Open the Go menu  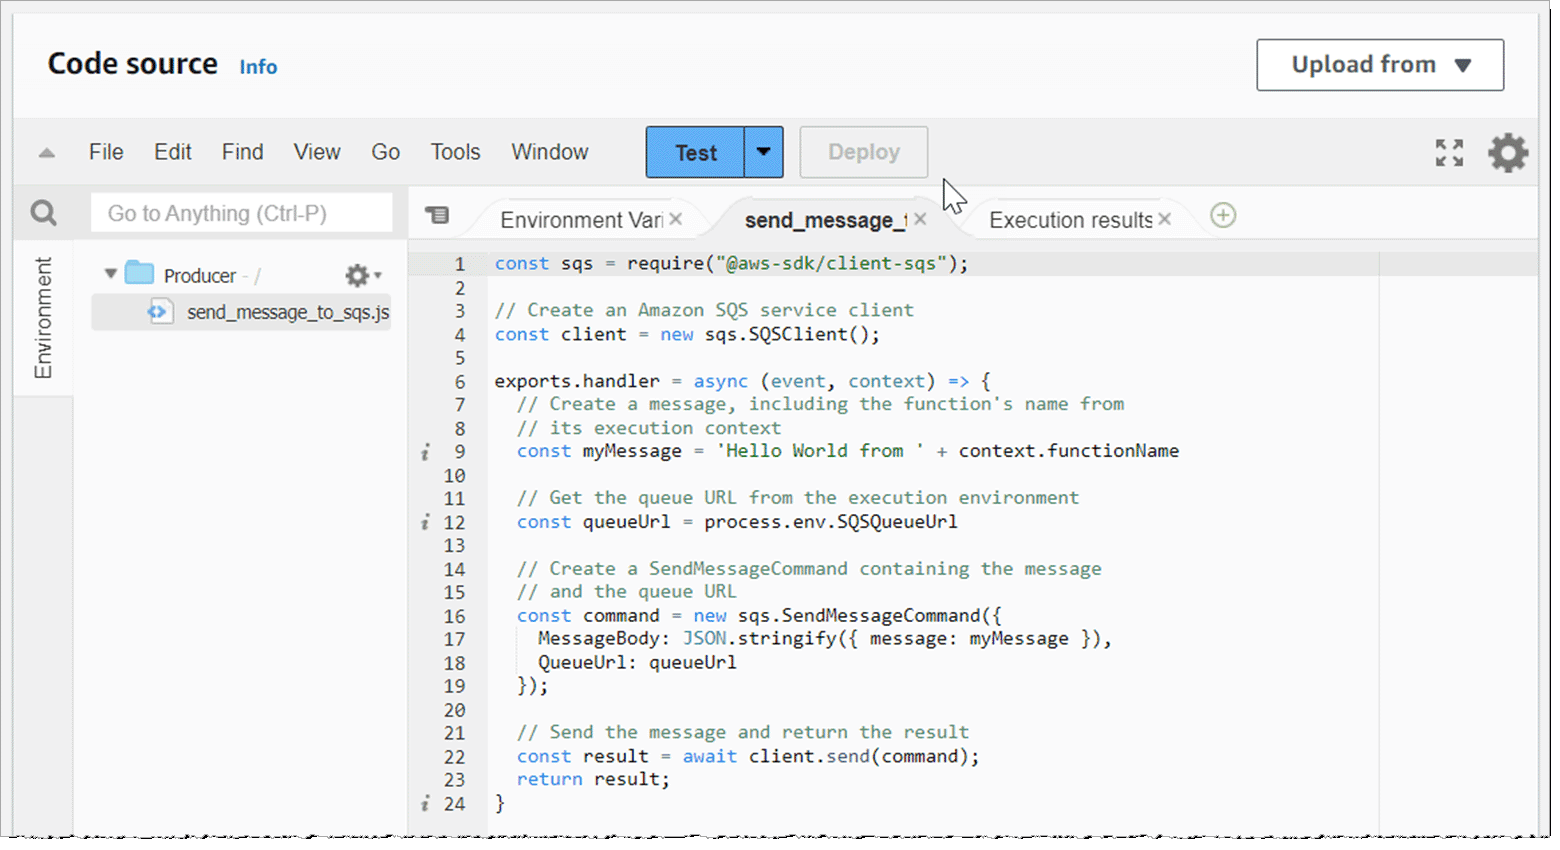click(x=386, y=152)
